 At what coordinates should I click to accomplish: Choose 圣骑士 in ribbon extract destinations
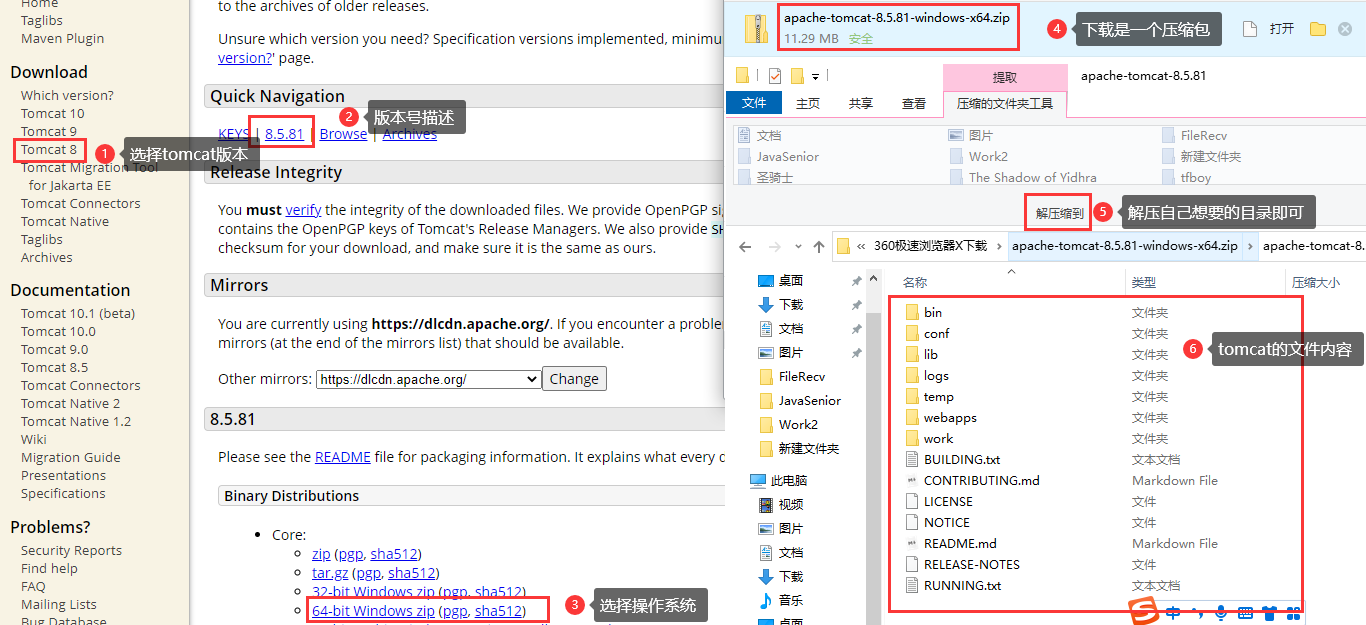766,177
